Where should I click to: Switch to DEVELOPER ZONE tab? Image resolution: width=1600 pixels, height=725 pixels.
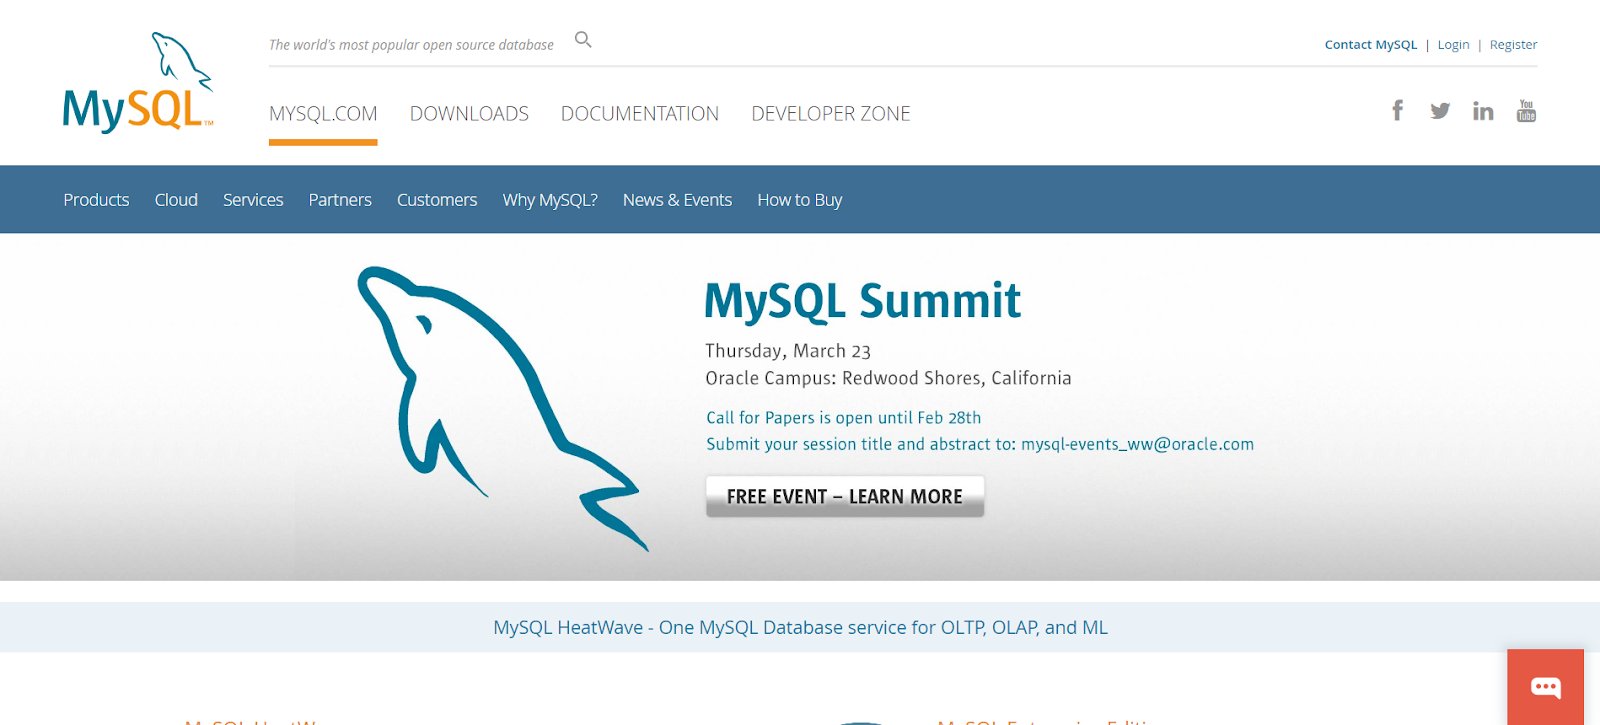[831, 114]
